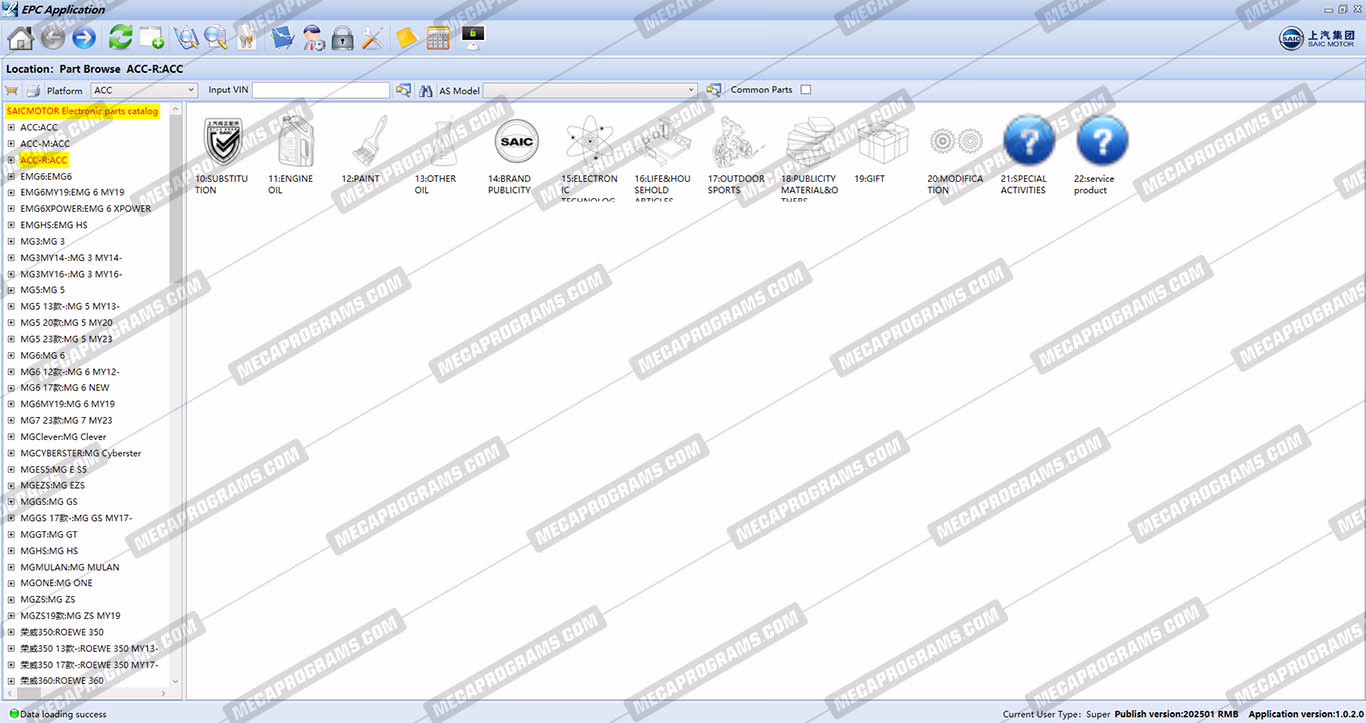Toggle the Common Parts checkbox

806,90
